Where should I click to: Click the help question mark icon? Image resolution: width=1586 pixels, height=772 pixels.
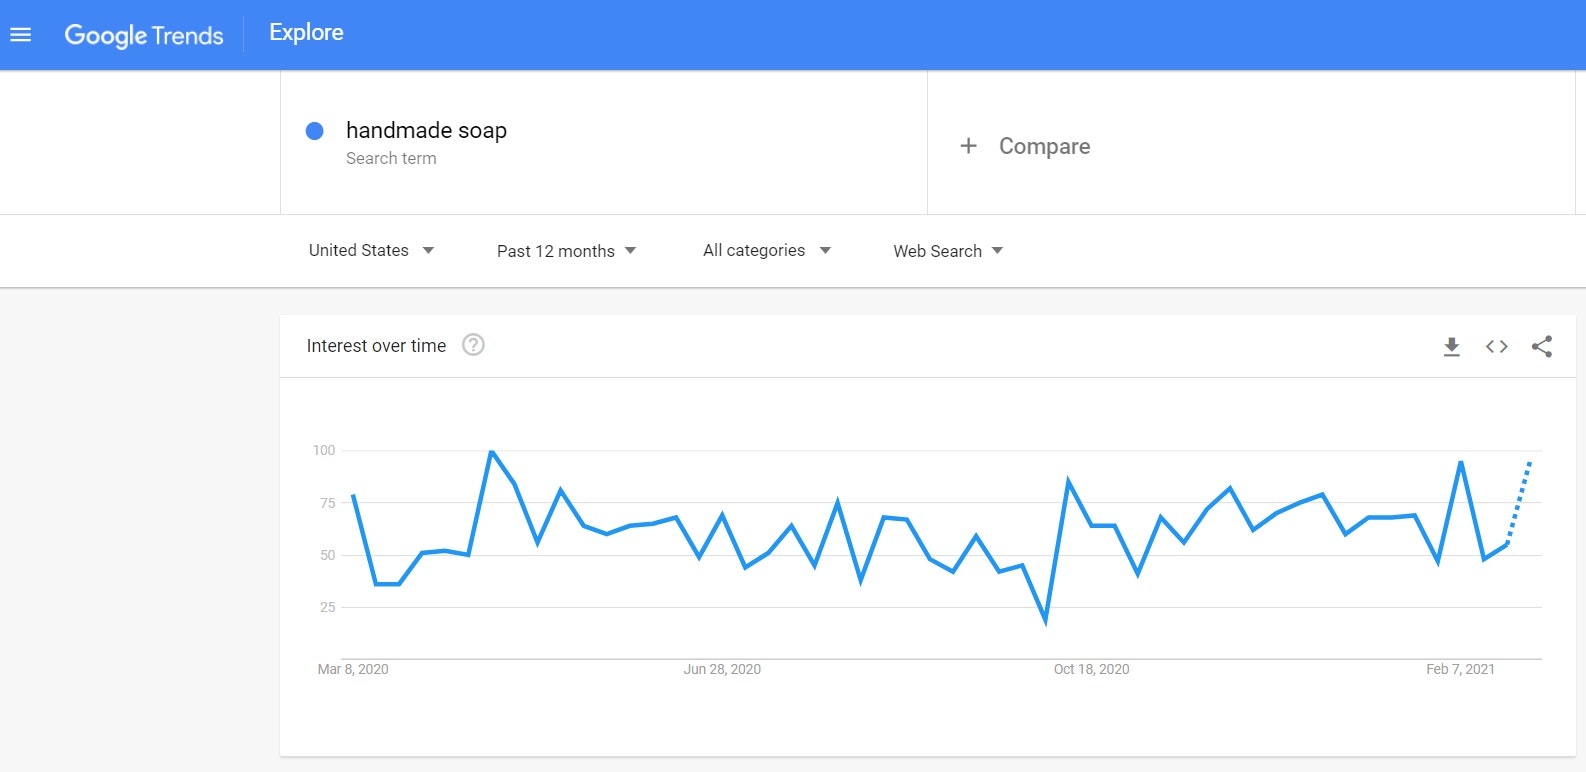pos(473,345)
